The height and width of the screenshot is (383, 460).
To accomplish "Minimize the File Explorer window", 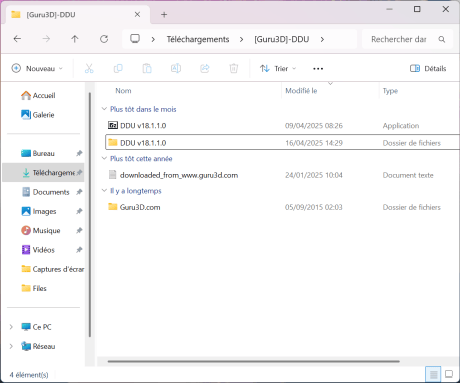I will [389, 9].
